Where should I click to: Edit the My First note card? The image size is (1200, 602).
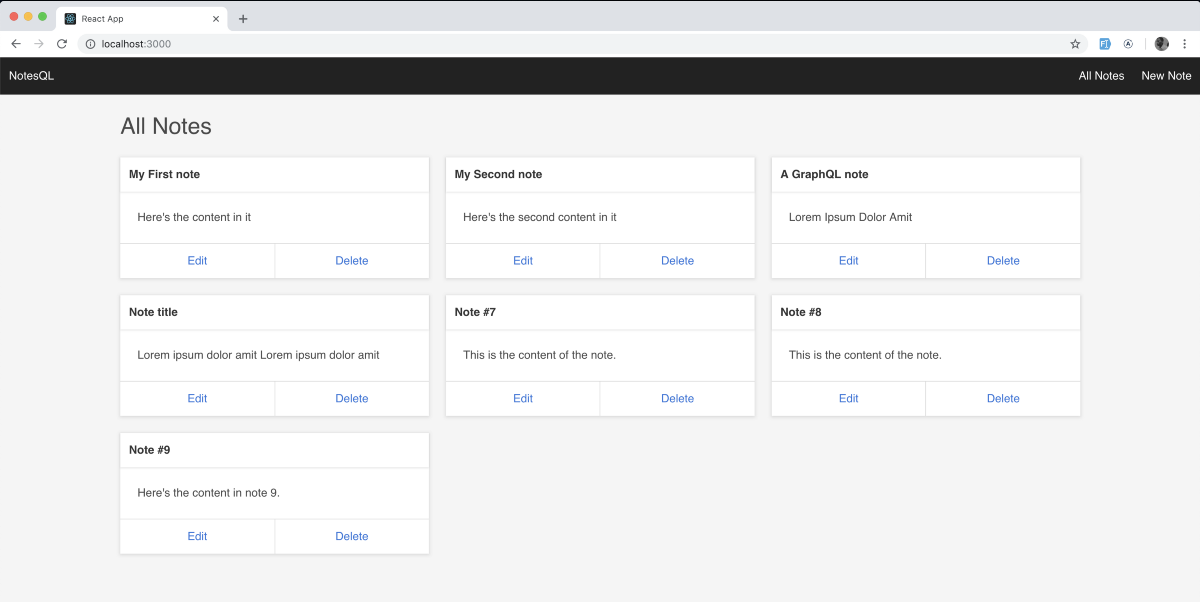point(197,261)
